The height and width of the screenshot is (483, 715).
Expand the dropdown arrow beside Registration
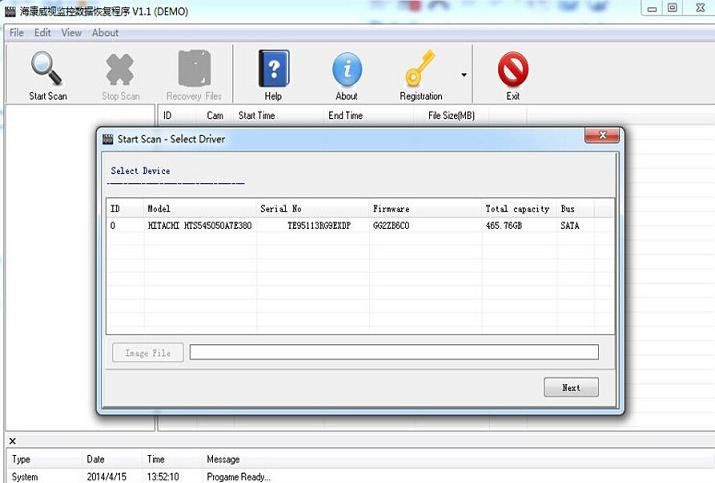pos(464,75)
